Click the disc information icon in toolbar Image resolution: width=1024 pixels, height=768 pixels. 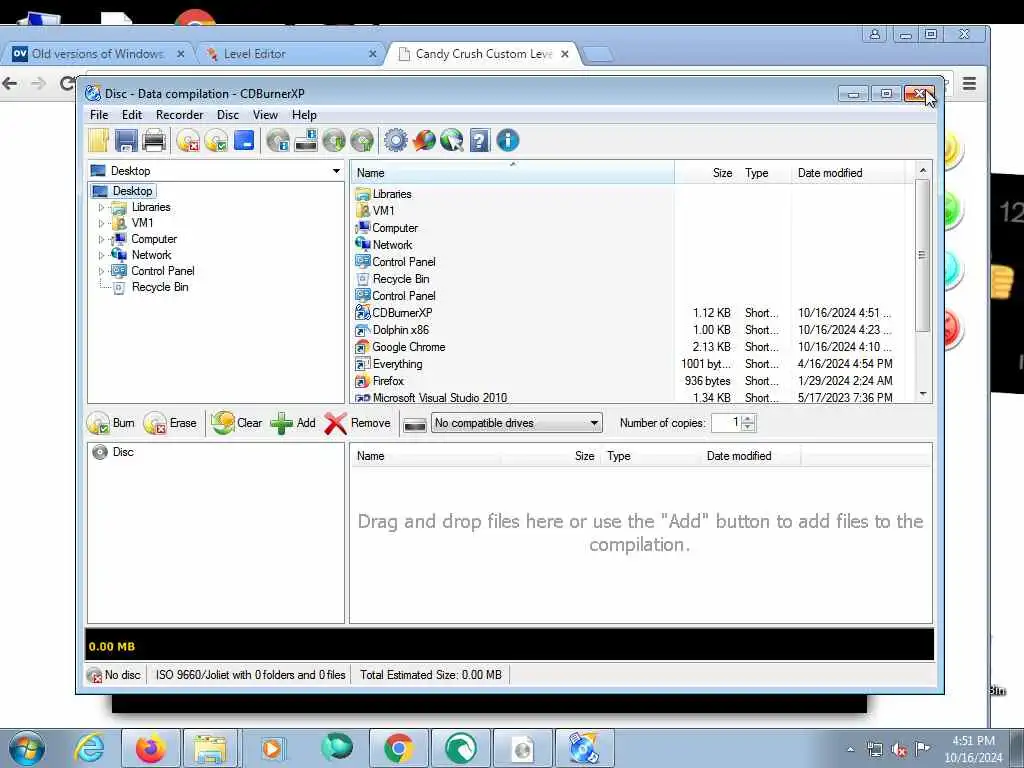click(278, 140)
